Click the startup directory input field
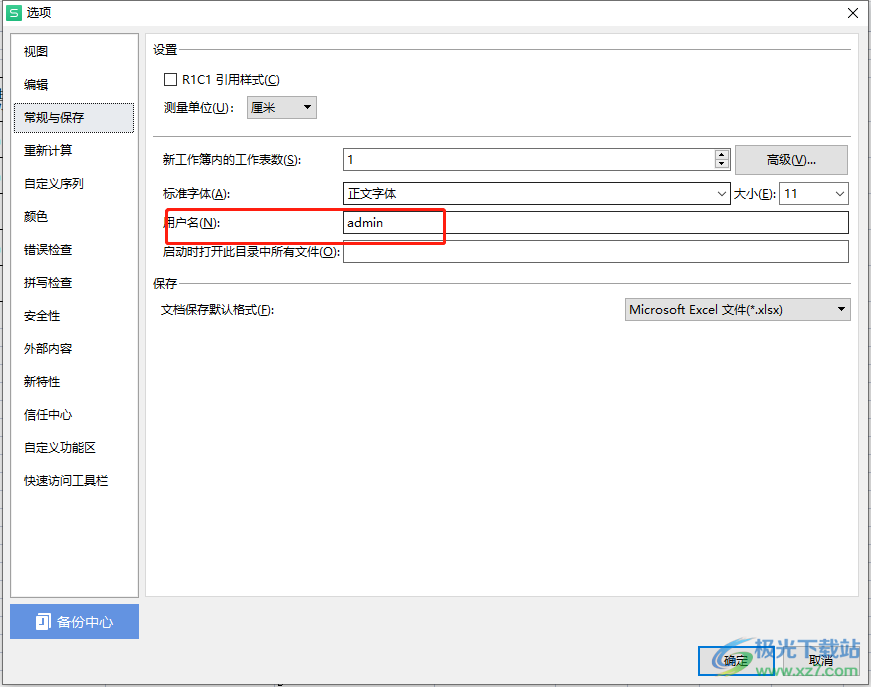 [595, 252]
